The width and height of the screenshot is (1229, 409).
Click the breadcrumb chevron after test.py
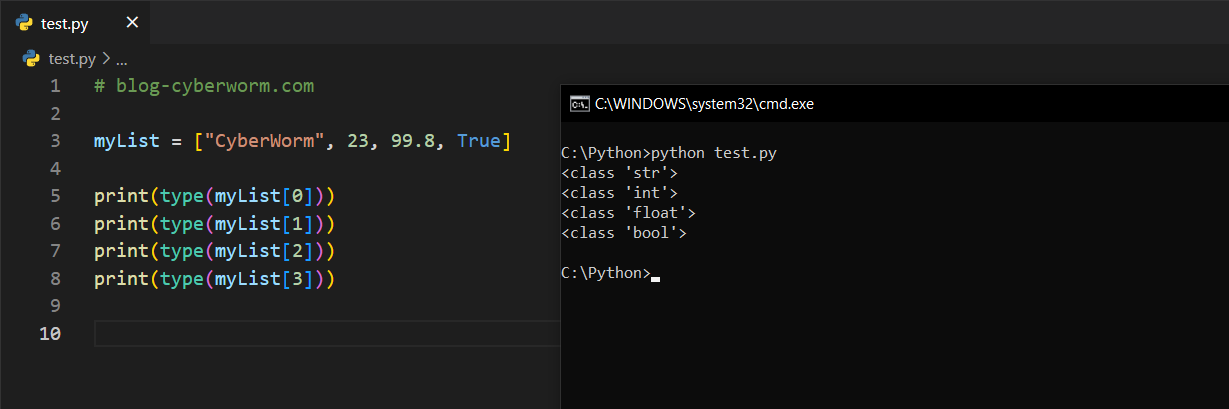tap(106, 59)
